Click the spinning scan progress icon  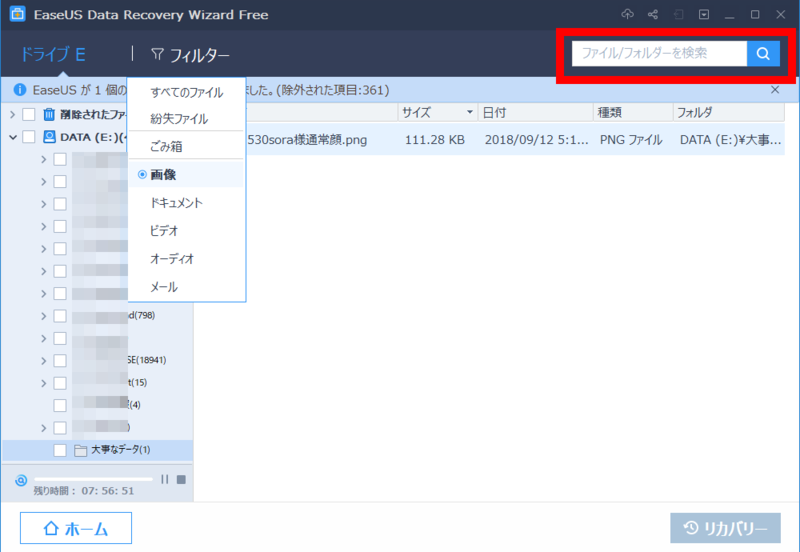click(21, 480)
